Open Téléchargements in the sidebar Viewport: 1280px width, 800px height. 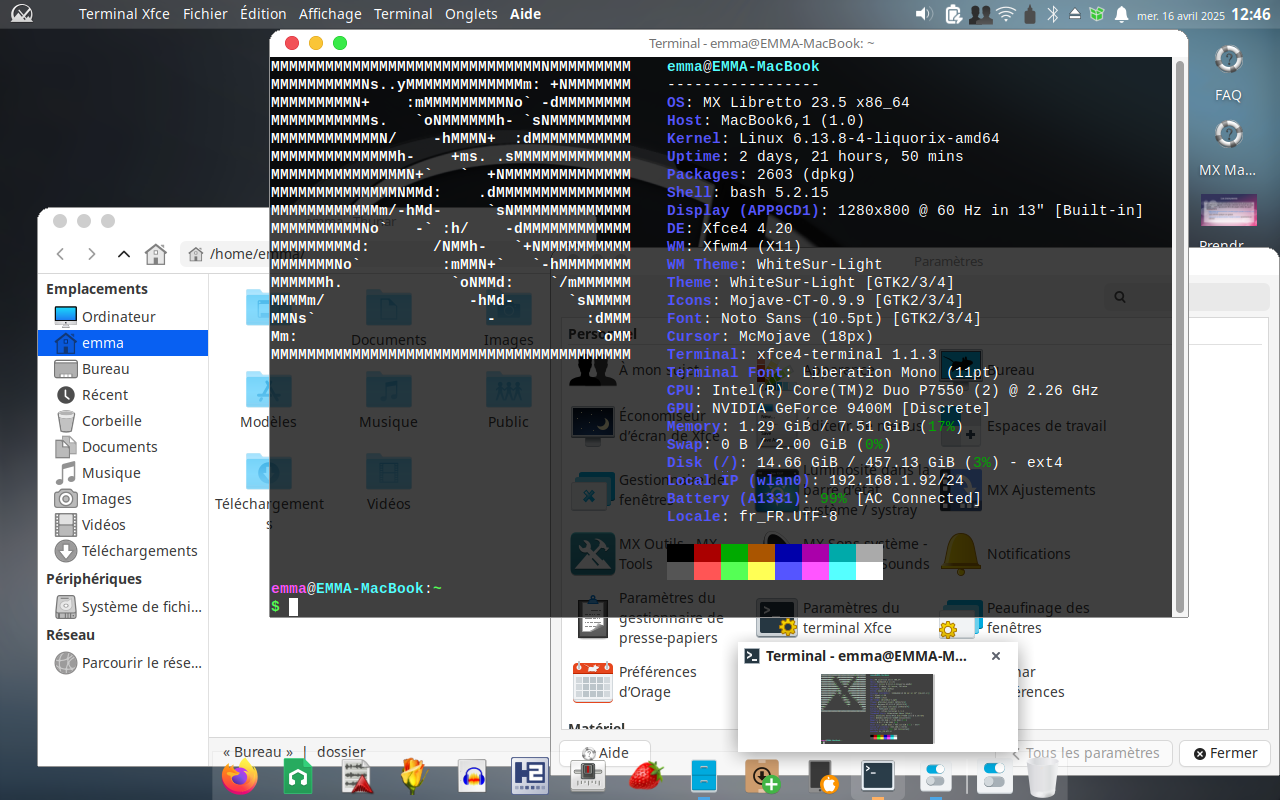point(123,550)
